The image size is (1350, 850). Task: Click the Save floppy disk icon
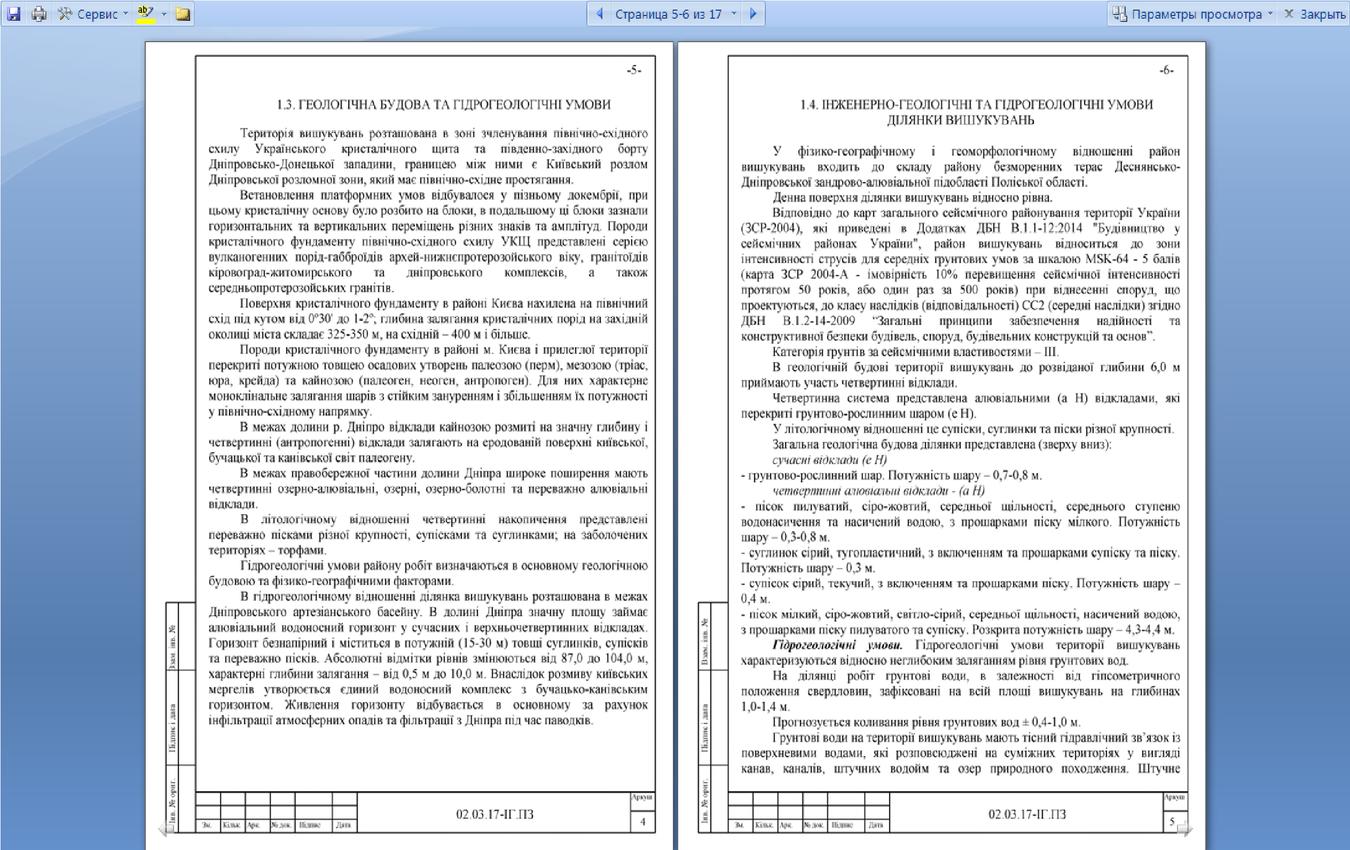tap(14, 14)
